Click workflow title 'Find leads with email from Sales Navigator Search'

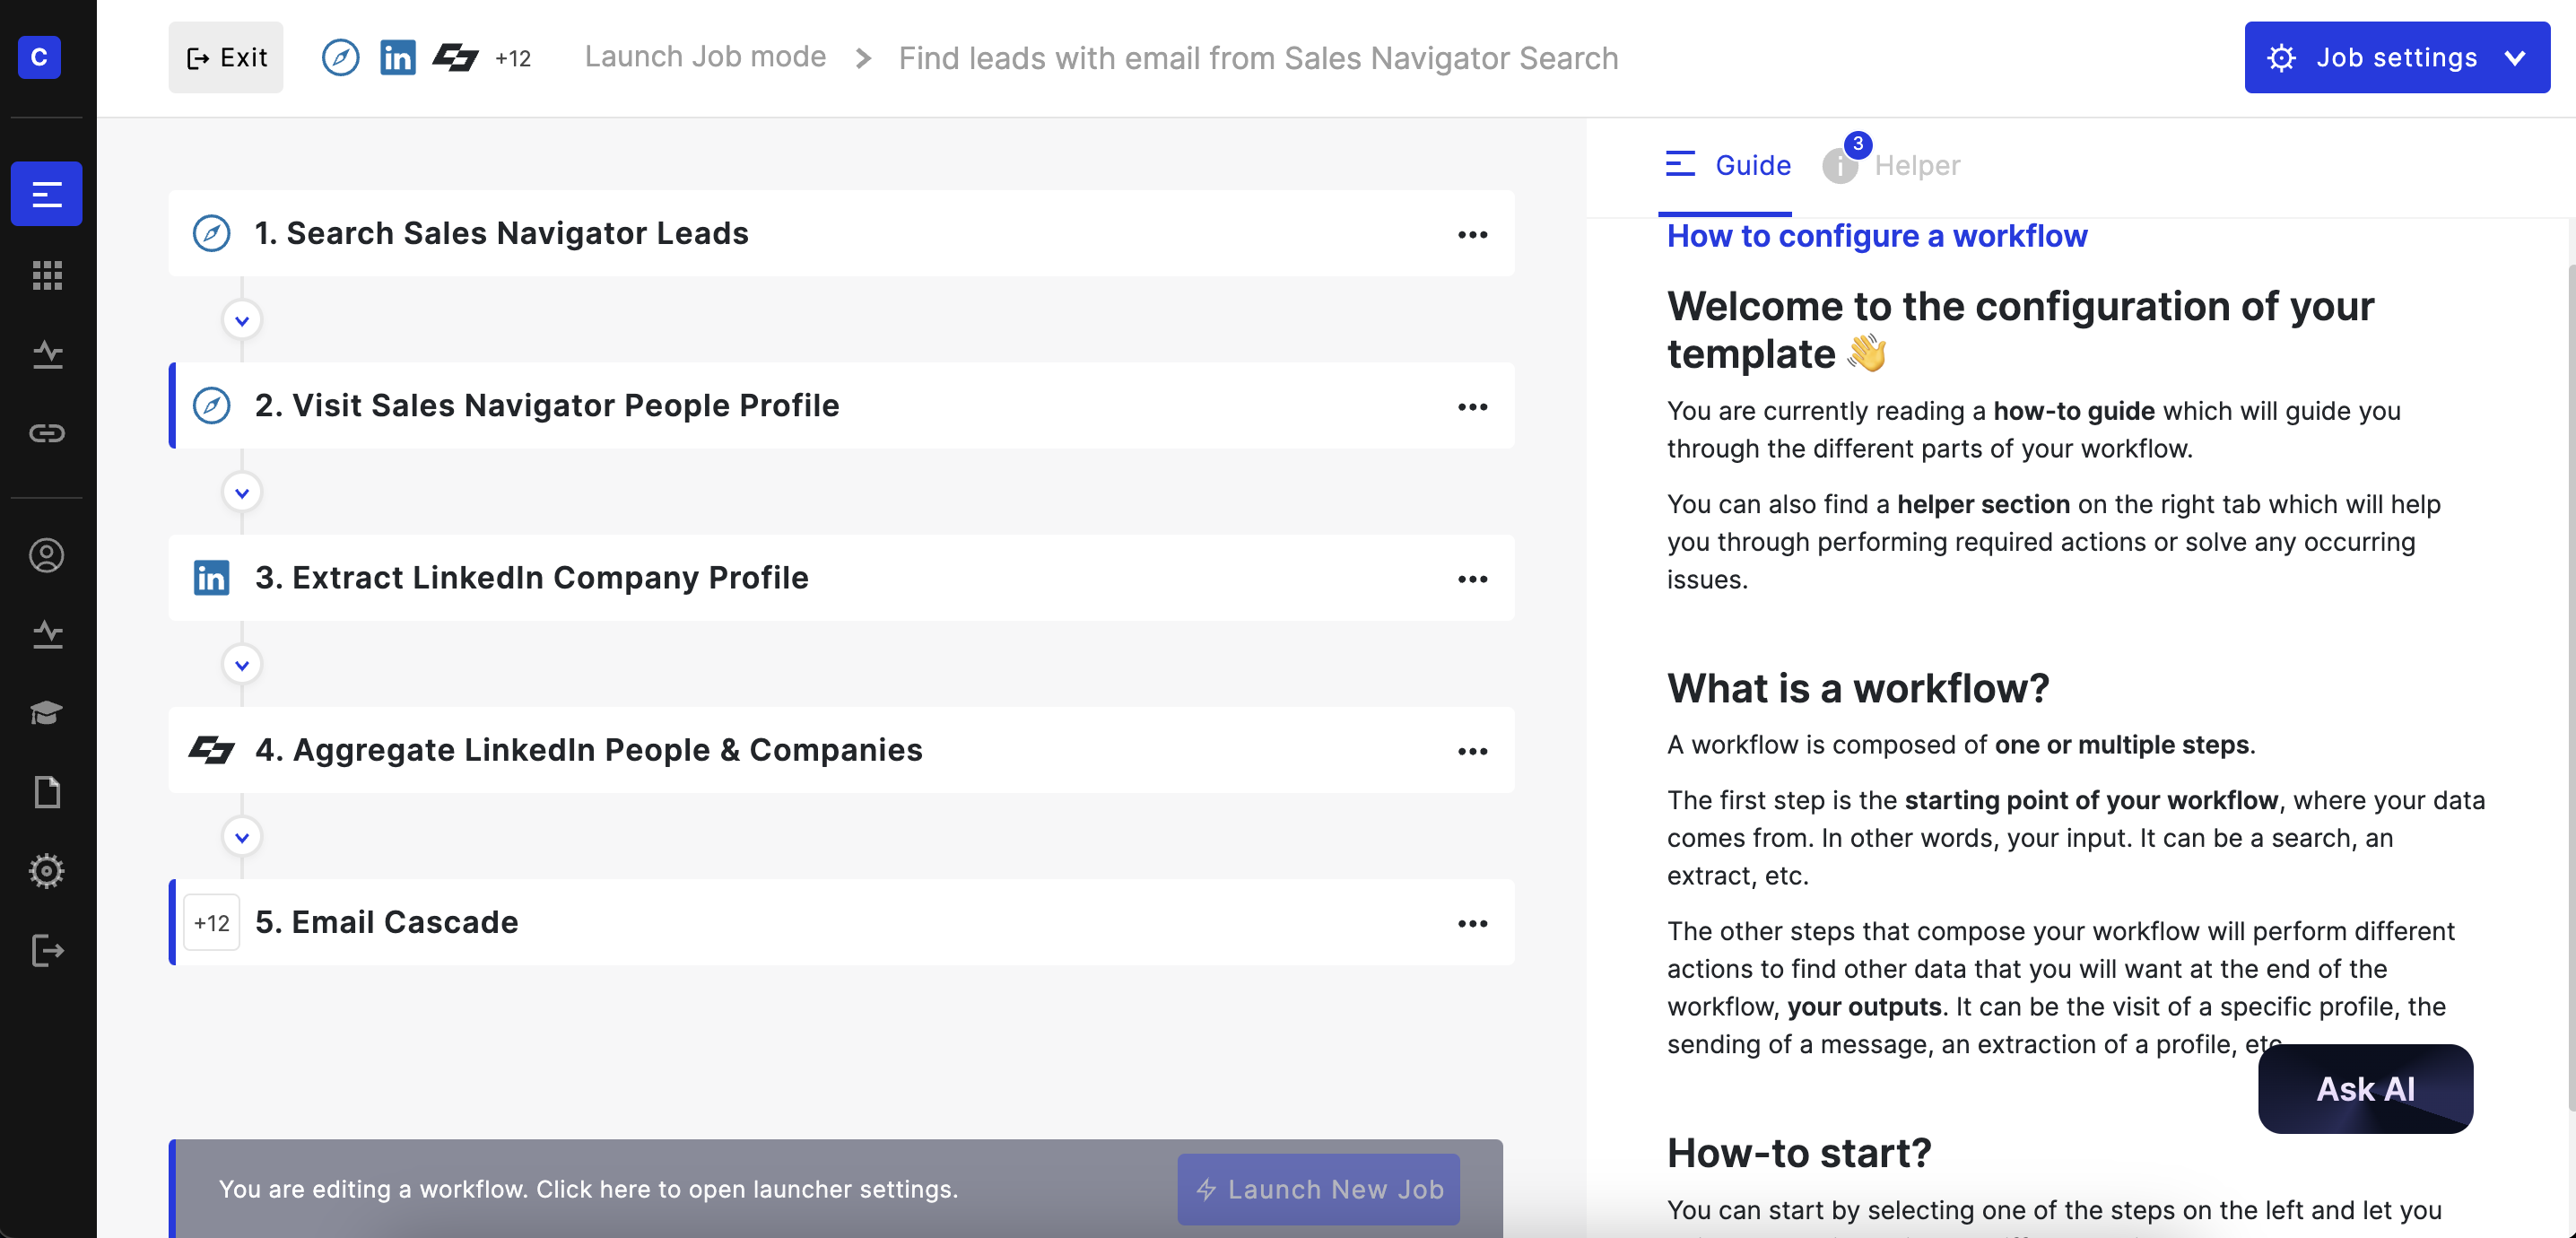click(1258, 58)
